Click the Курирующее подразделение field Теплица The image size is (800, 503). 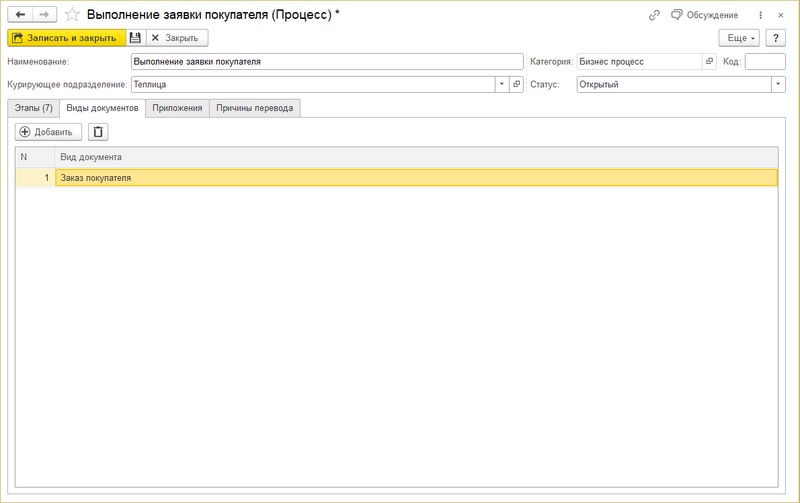[x=313, y=84]
